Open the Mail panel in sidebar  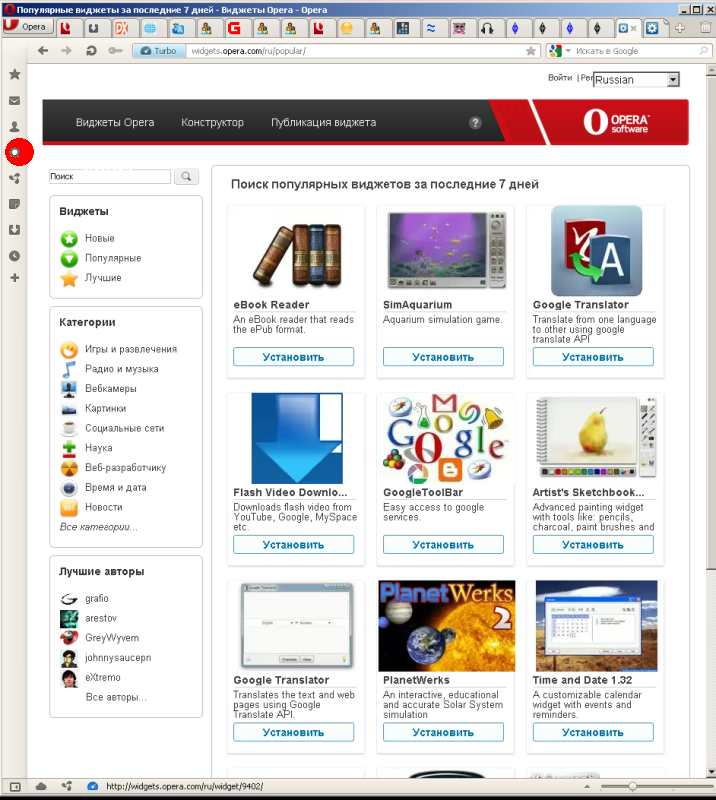point(15,101)
